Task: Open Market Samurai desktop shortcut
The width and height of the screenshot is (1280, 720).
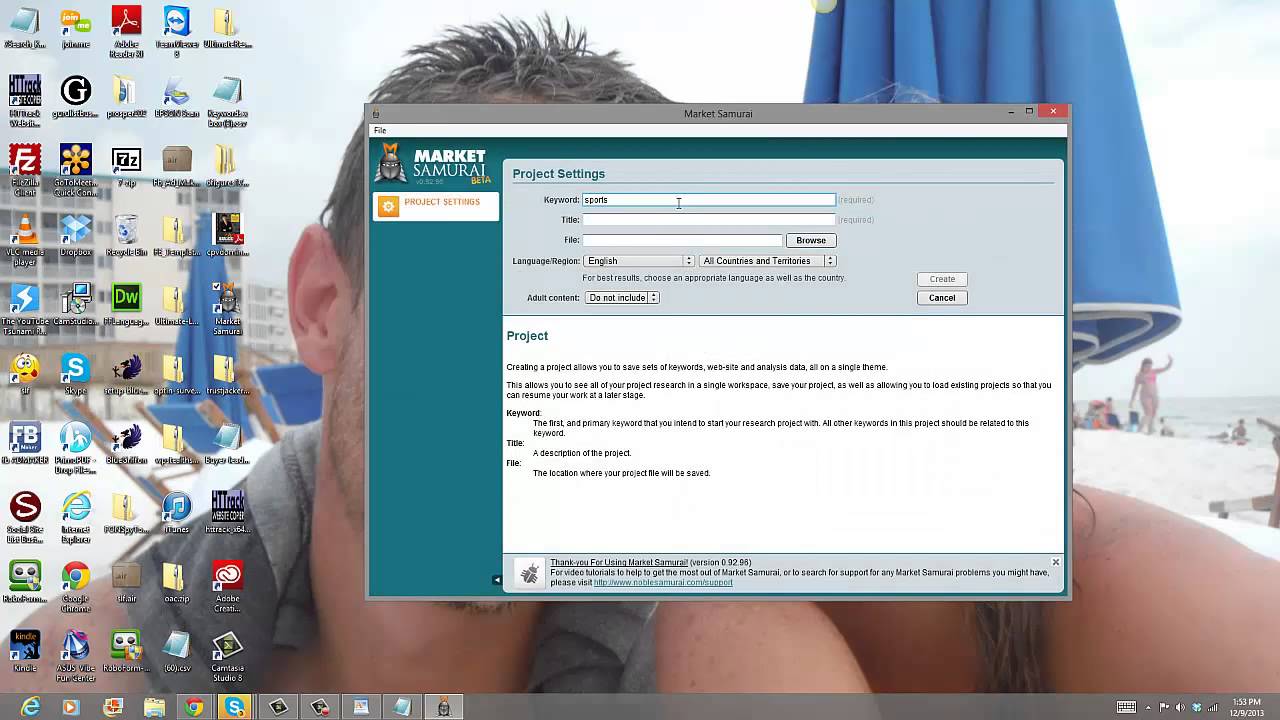Action: click(x=227, y=308)
